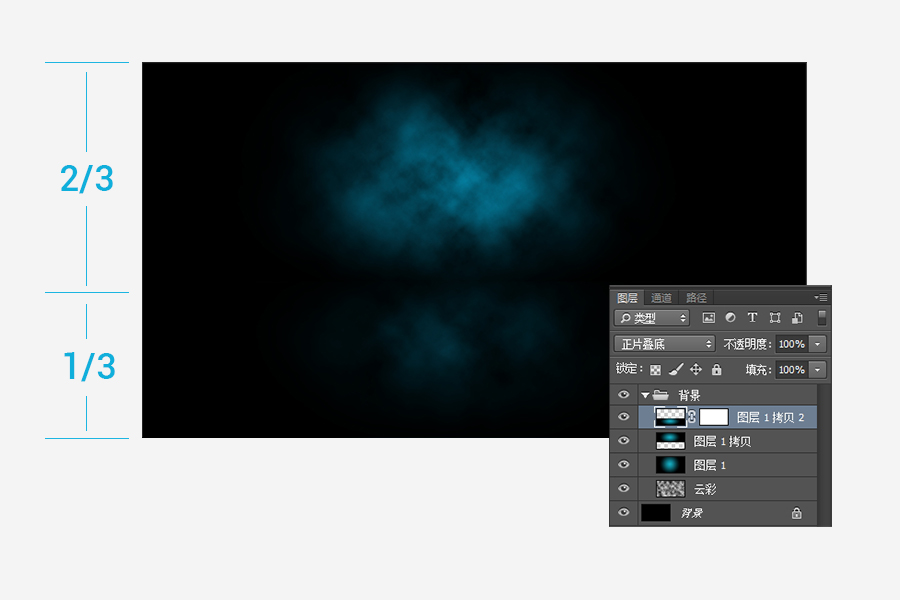Open the 填充 fill dropdown arrow
Screen dimensions: 900x600
819,370
